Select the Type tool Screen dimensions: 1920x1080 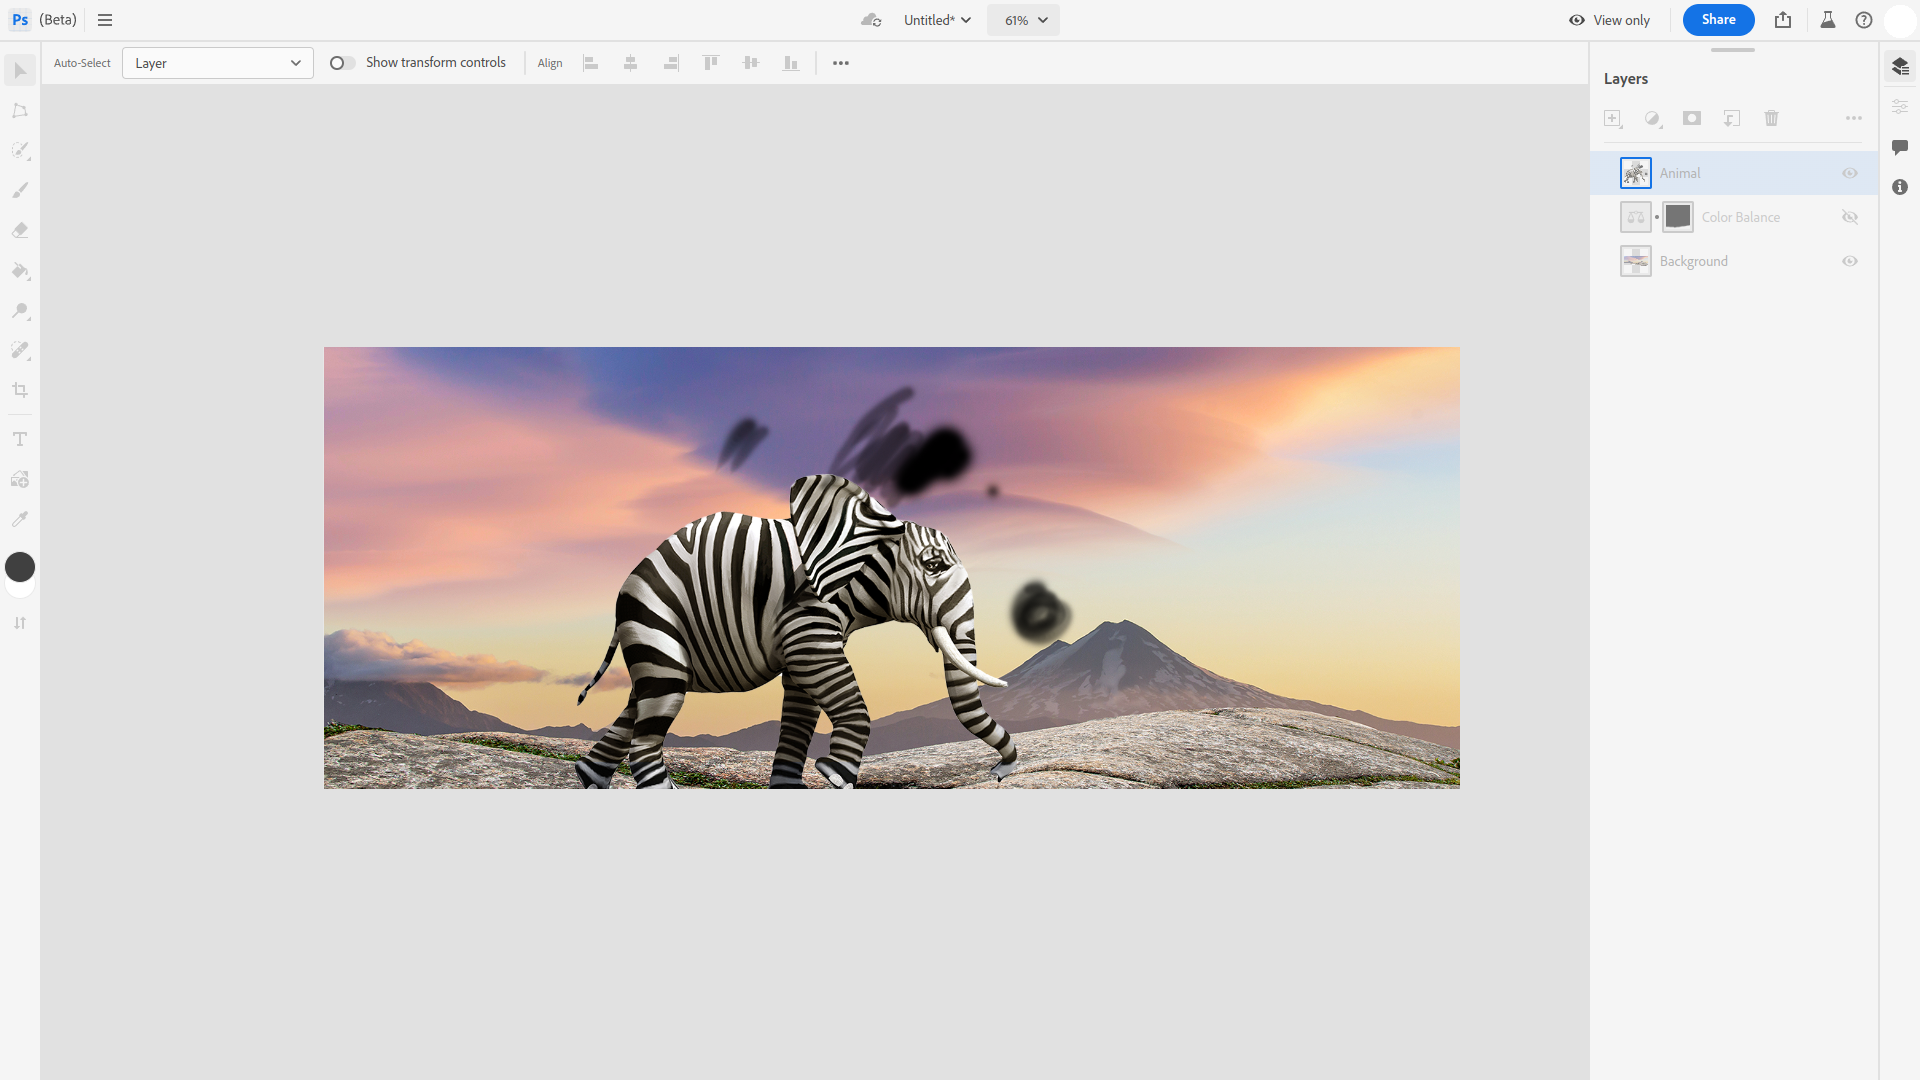tap(20, 439)
